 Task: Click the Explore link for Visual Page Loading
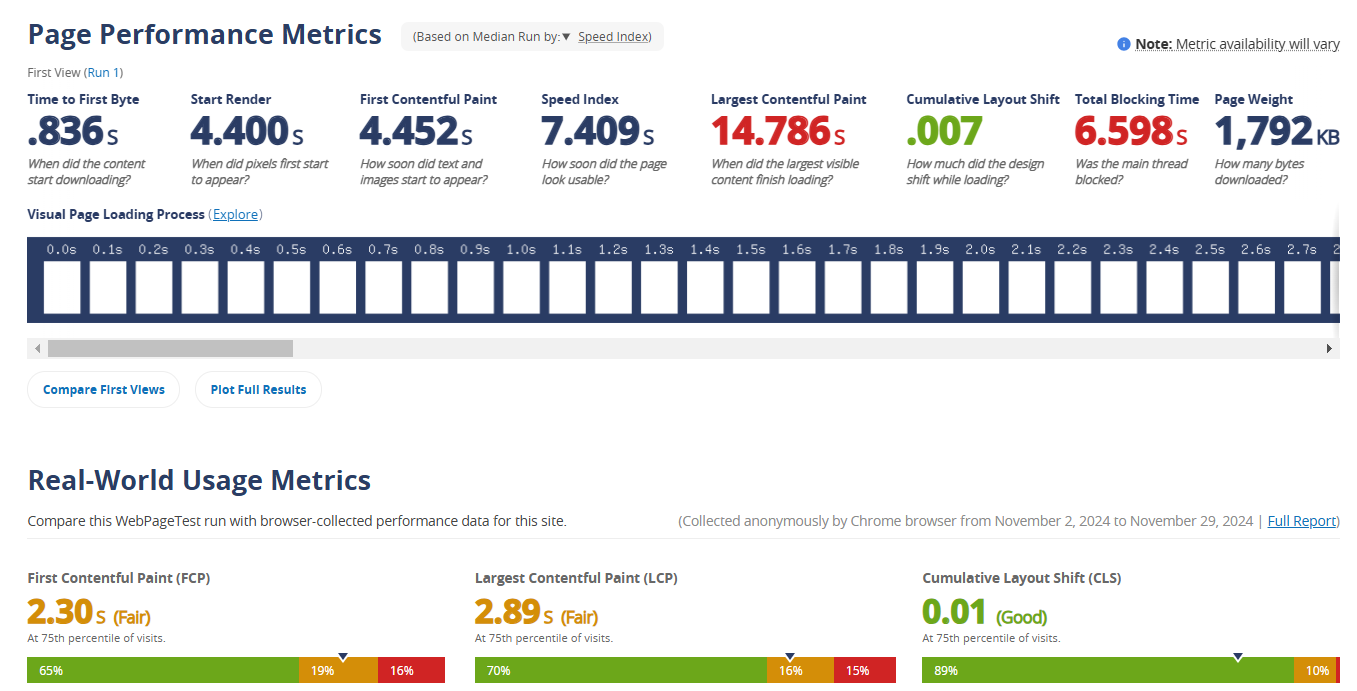[x=236, y=214]
